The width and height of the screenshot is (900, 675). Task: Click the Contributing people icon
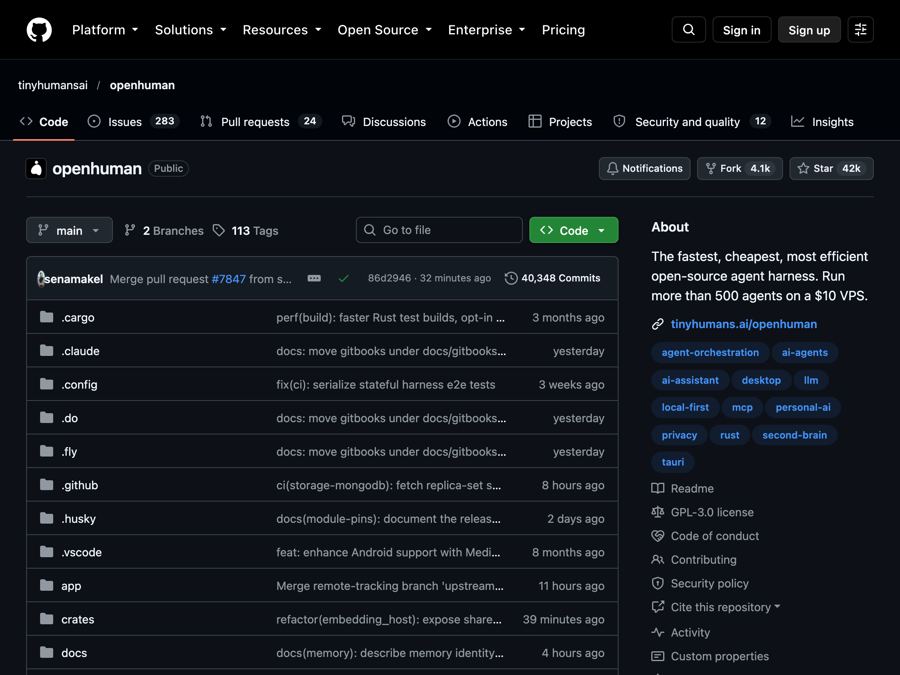[x=658, y=560]
